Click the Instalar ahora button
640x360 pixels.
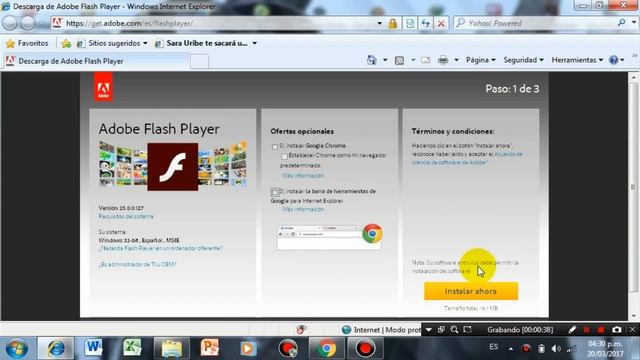tap(471, 291)
